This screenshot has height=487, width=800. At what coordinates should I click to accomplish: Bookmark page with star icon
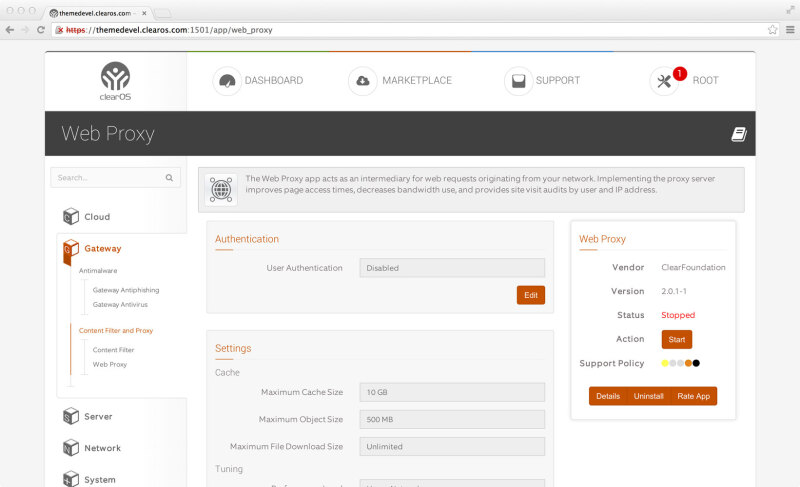pyautogui.click(x=772, y=30)
